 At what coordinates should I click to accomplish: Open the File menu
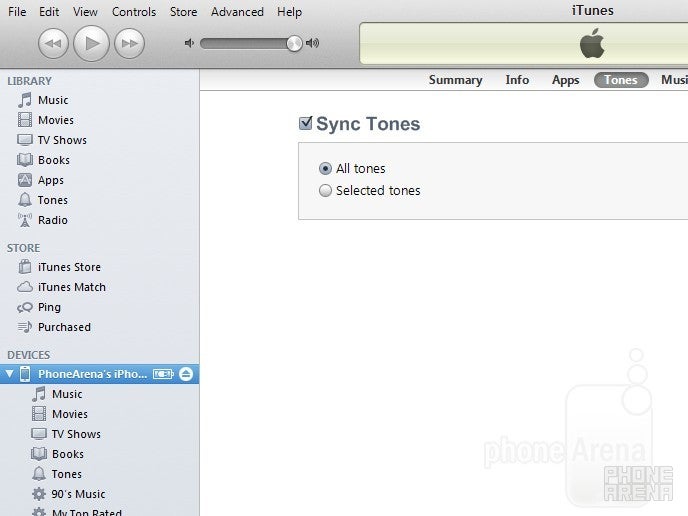click(17, 12)
